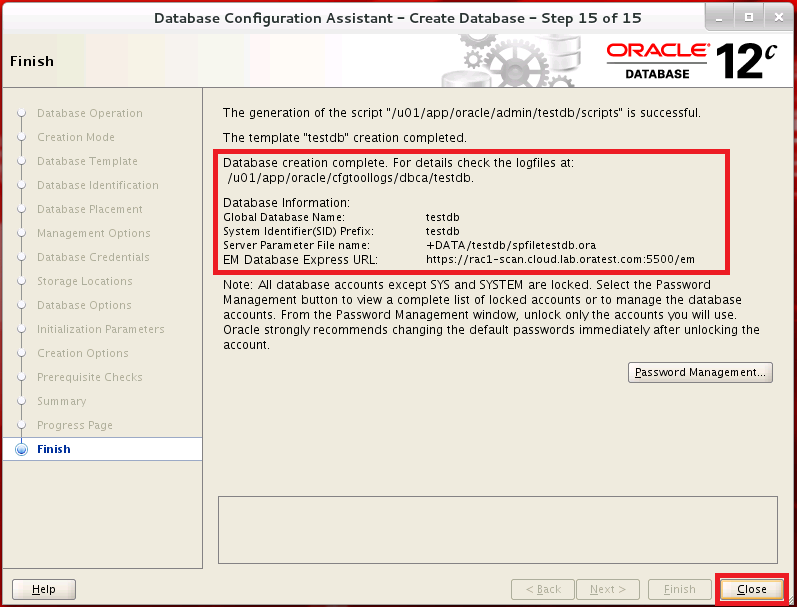Viewport: 797px width, 608px height.
Task: Select the Database Operation step
Action: click(x=90, y=113)
